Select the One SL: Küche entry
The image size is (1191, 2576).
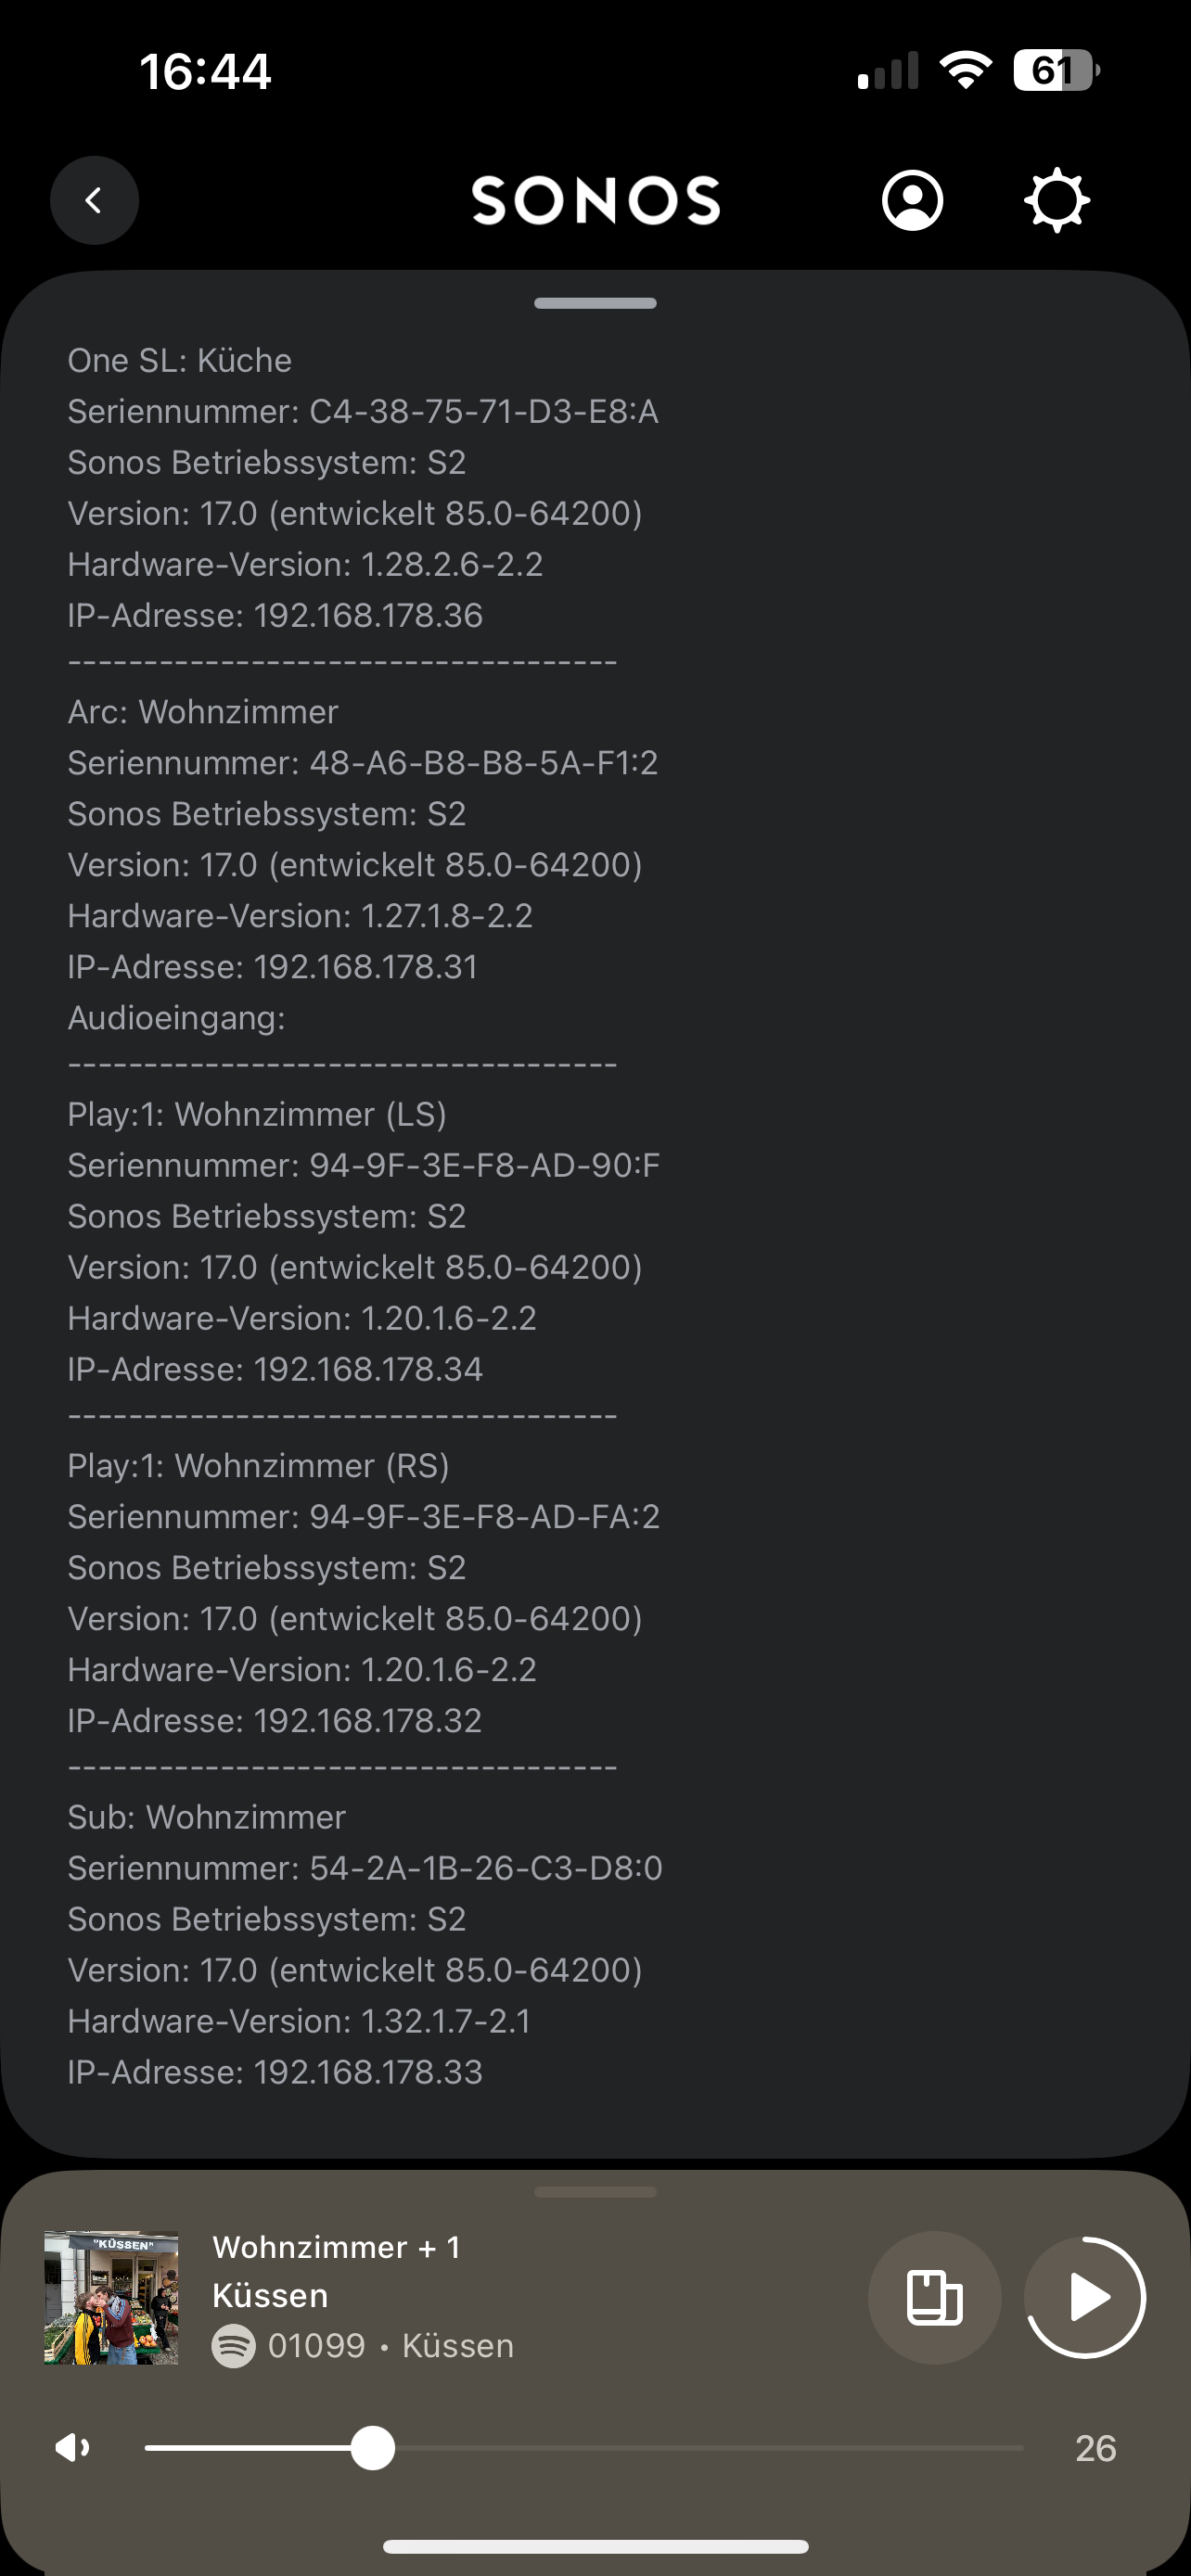179,360
